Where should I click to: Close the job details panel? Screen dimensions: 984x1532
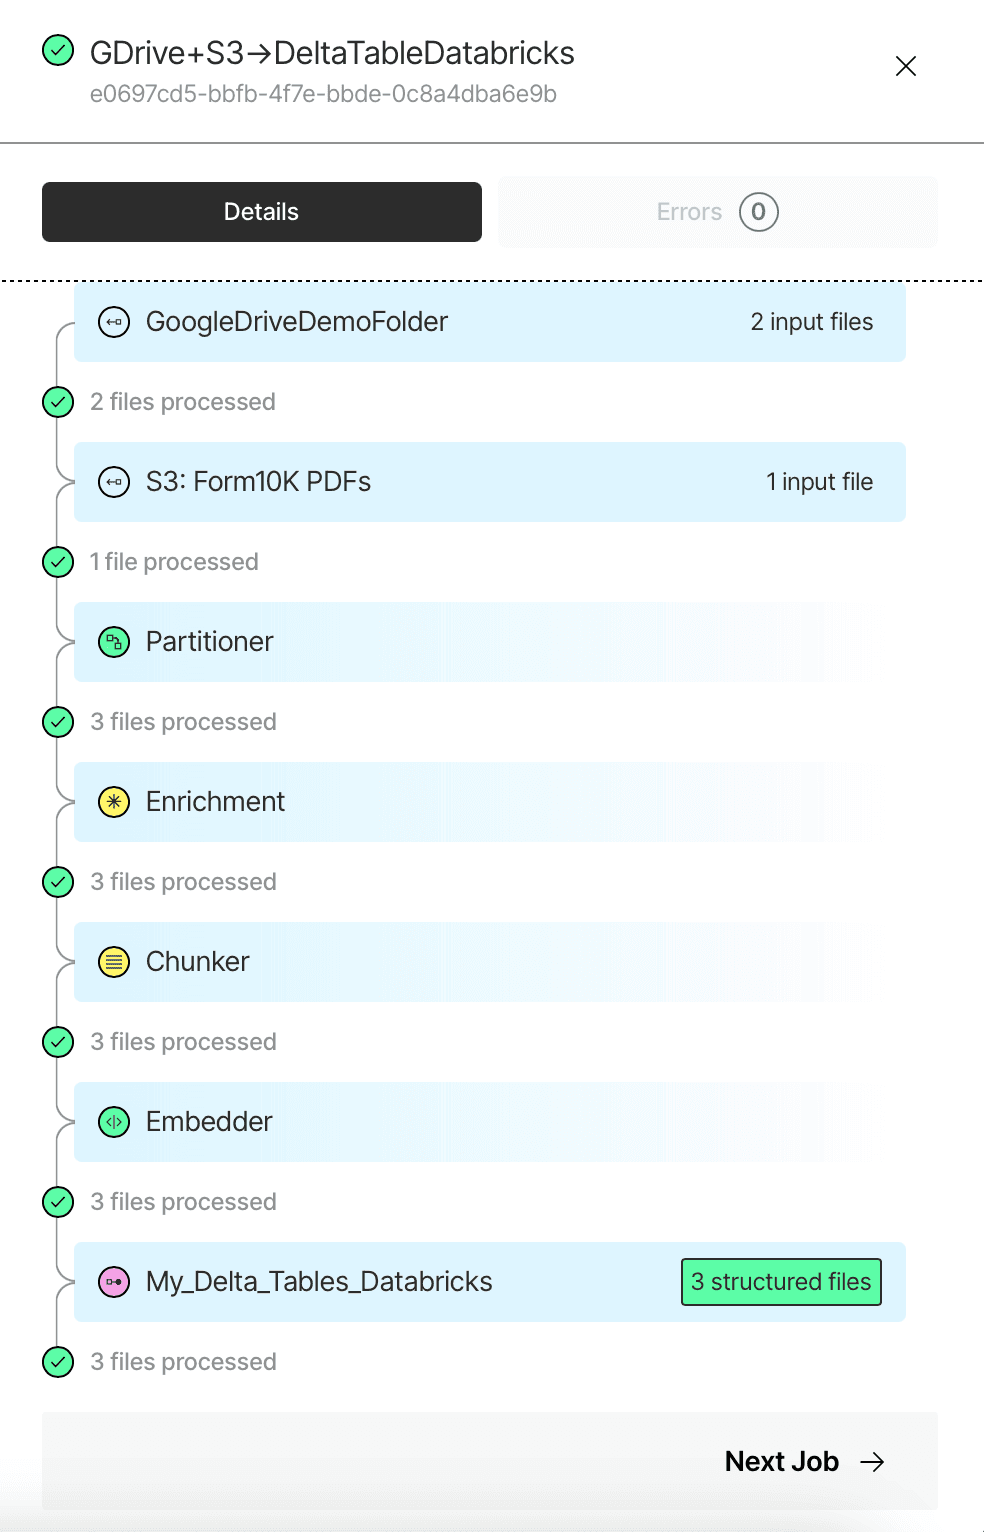pos(906,66)
